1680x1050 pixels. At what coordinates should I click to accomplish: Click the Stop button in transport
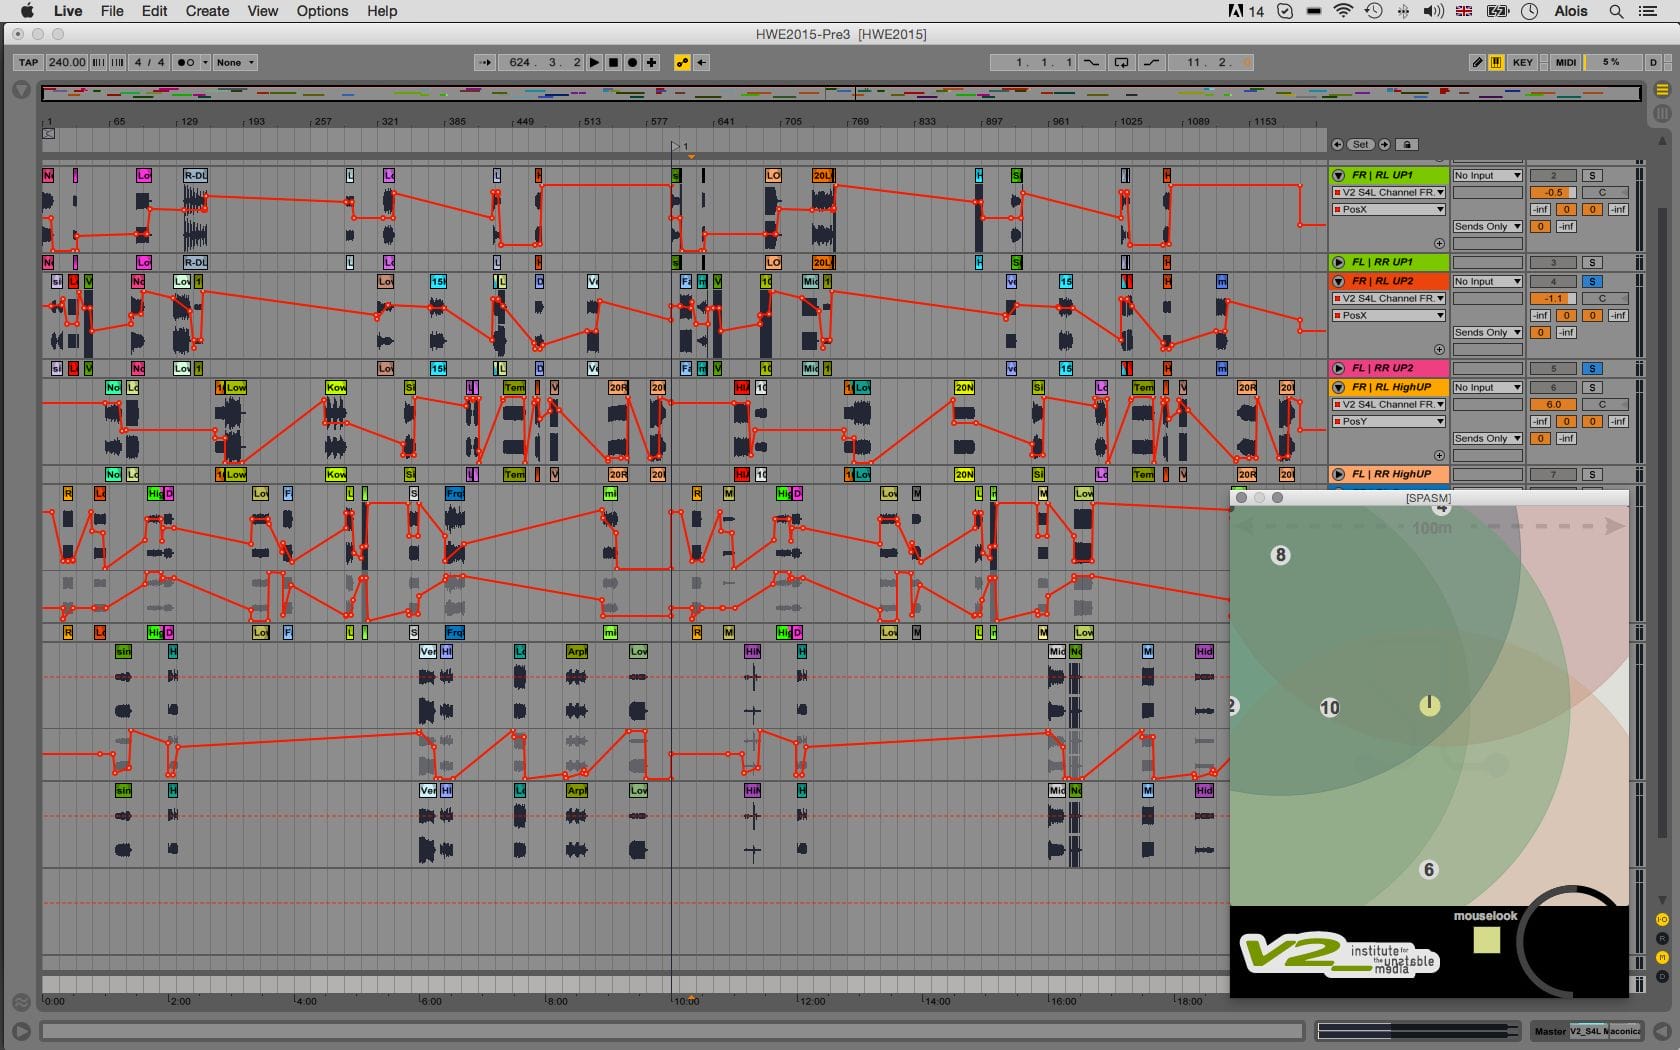coord(613,62)
